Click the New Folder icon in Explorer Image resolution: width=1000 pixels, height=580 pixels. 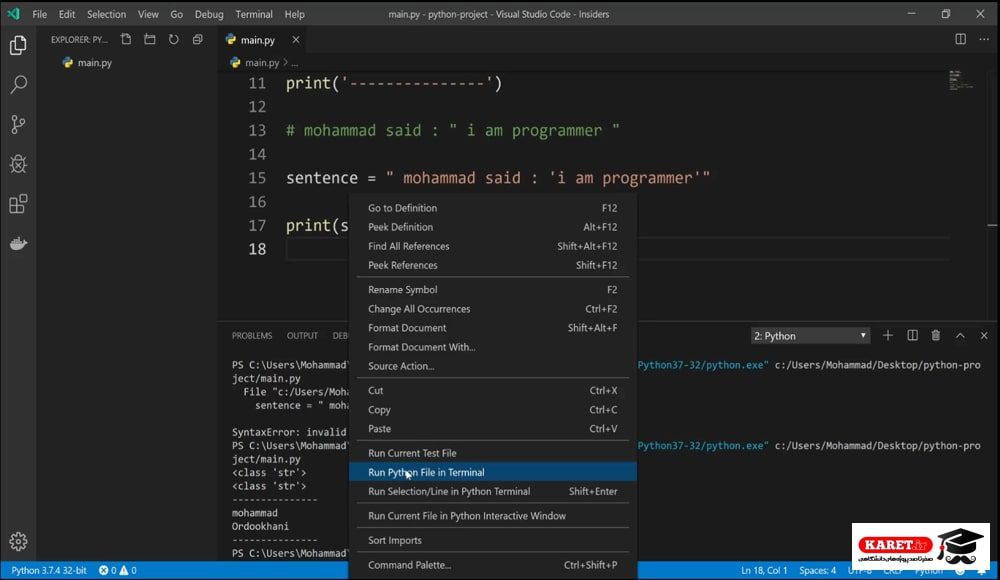click(150, 40)
